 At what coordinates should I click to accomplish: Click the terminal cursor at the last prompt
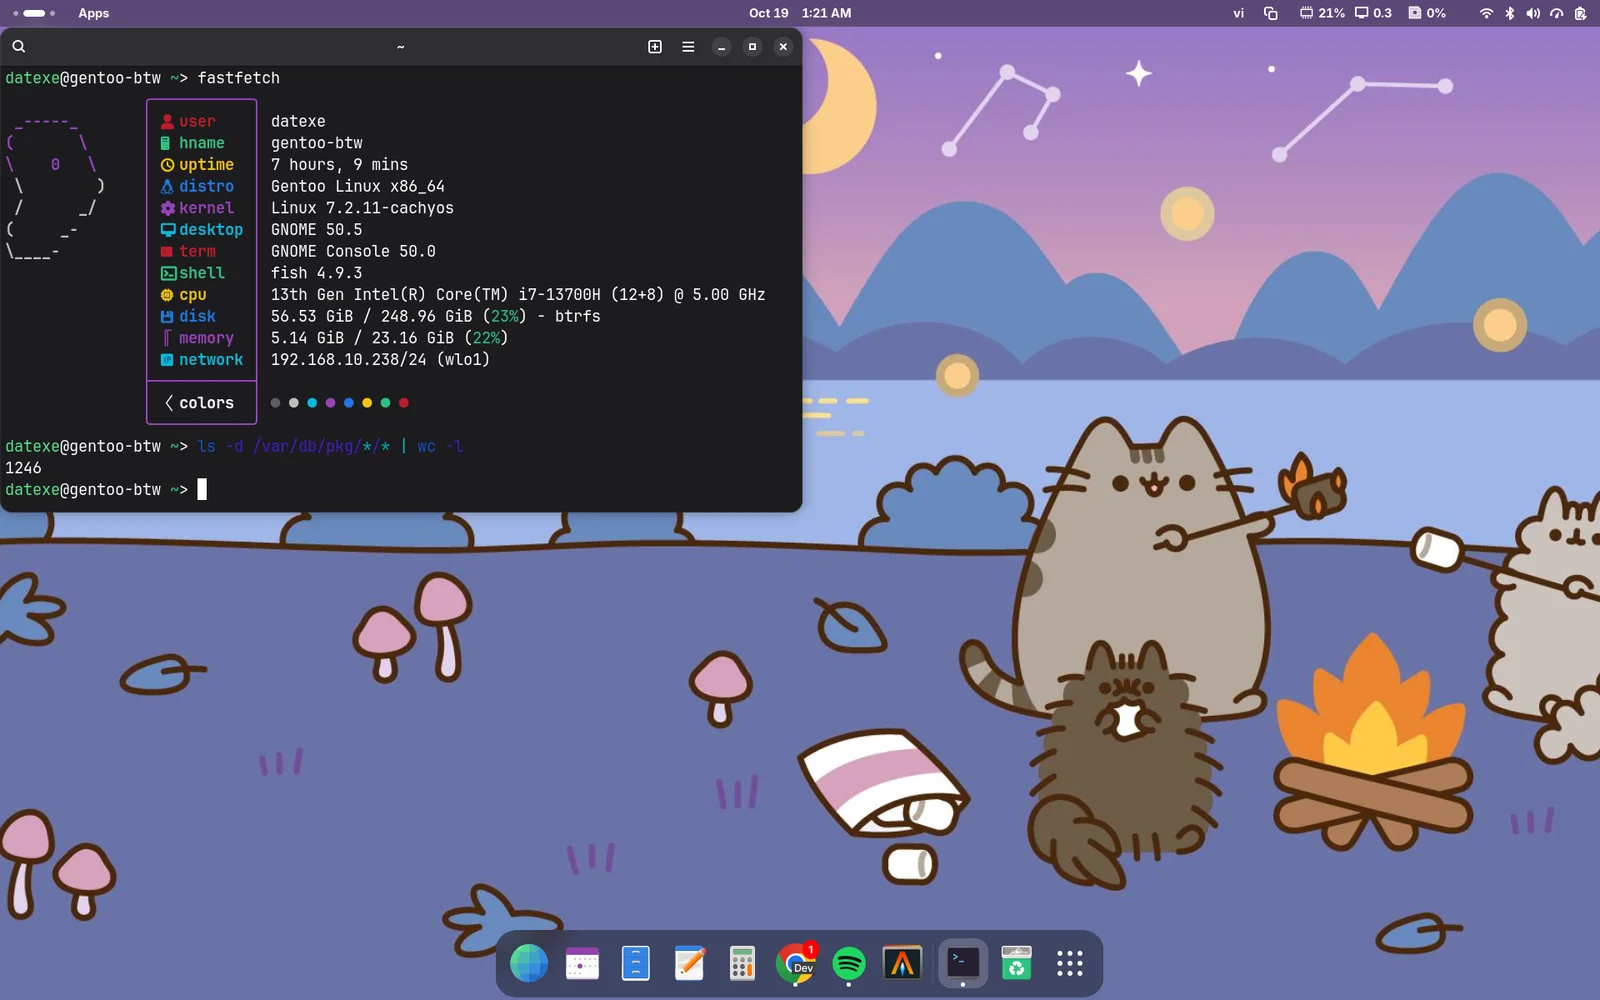coord(202,489)
